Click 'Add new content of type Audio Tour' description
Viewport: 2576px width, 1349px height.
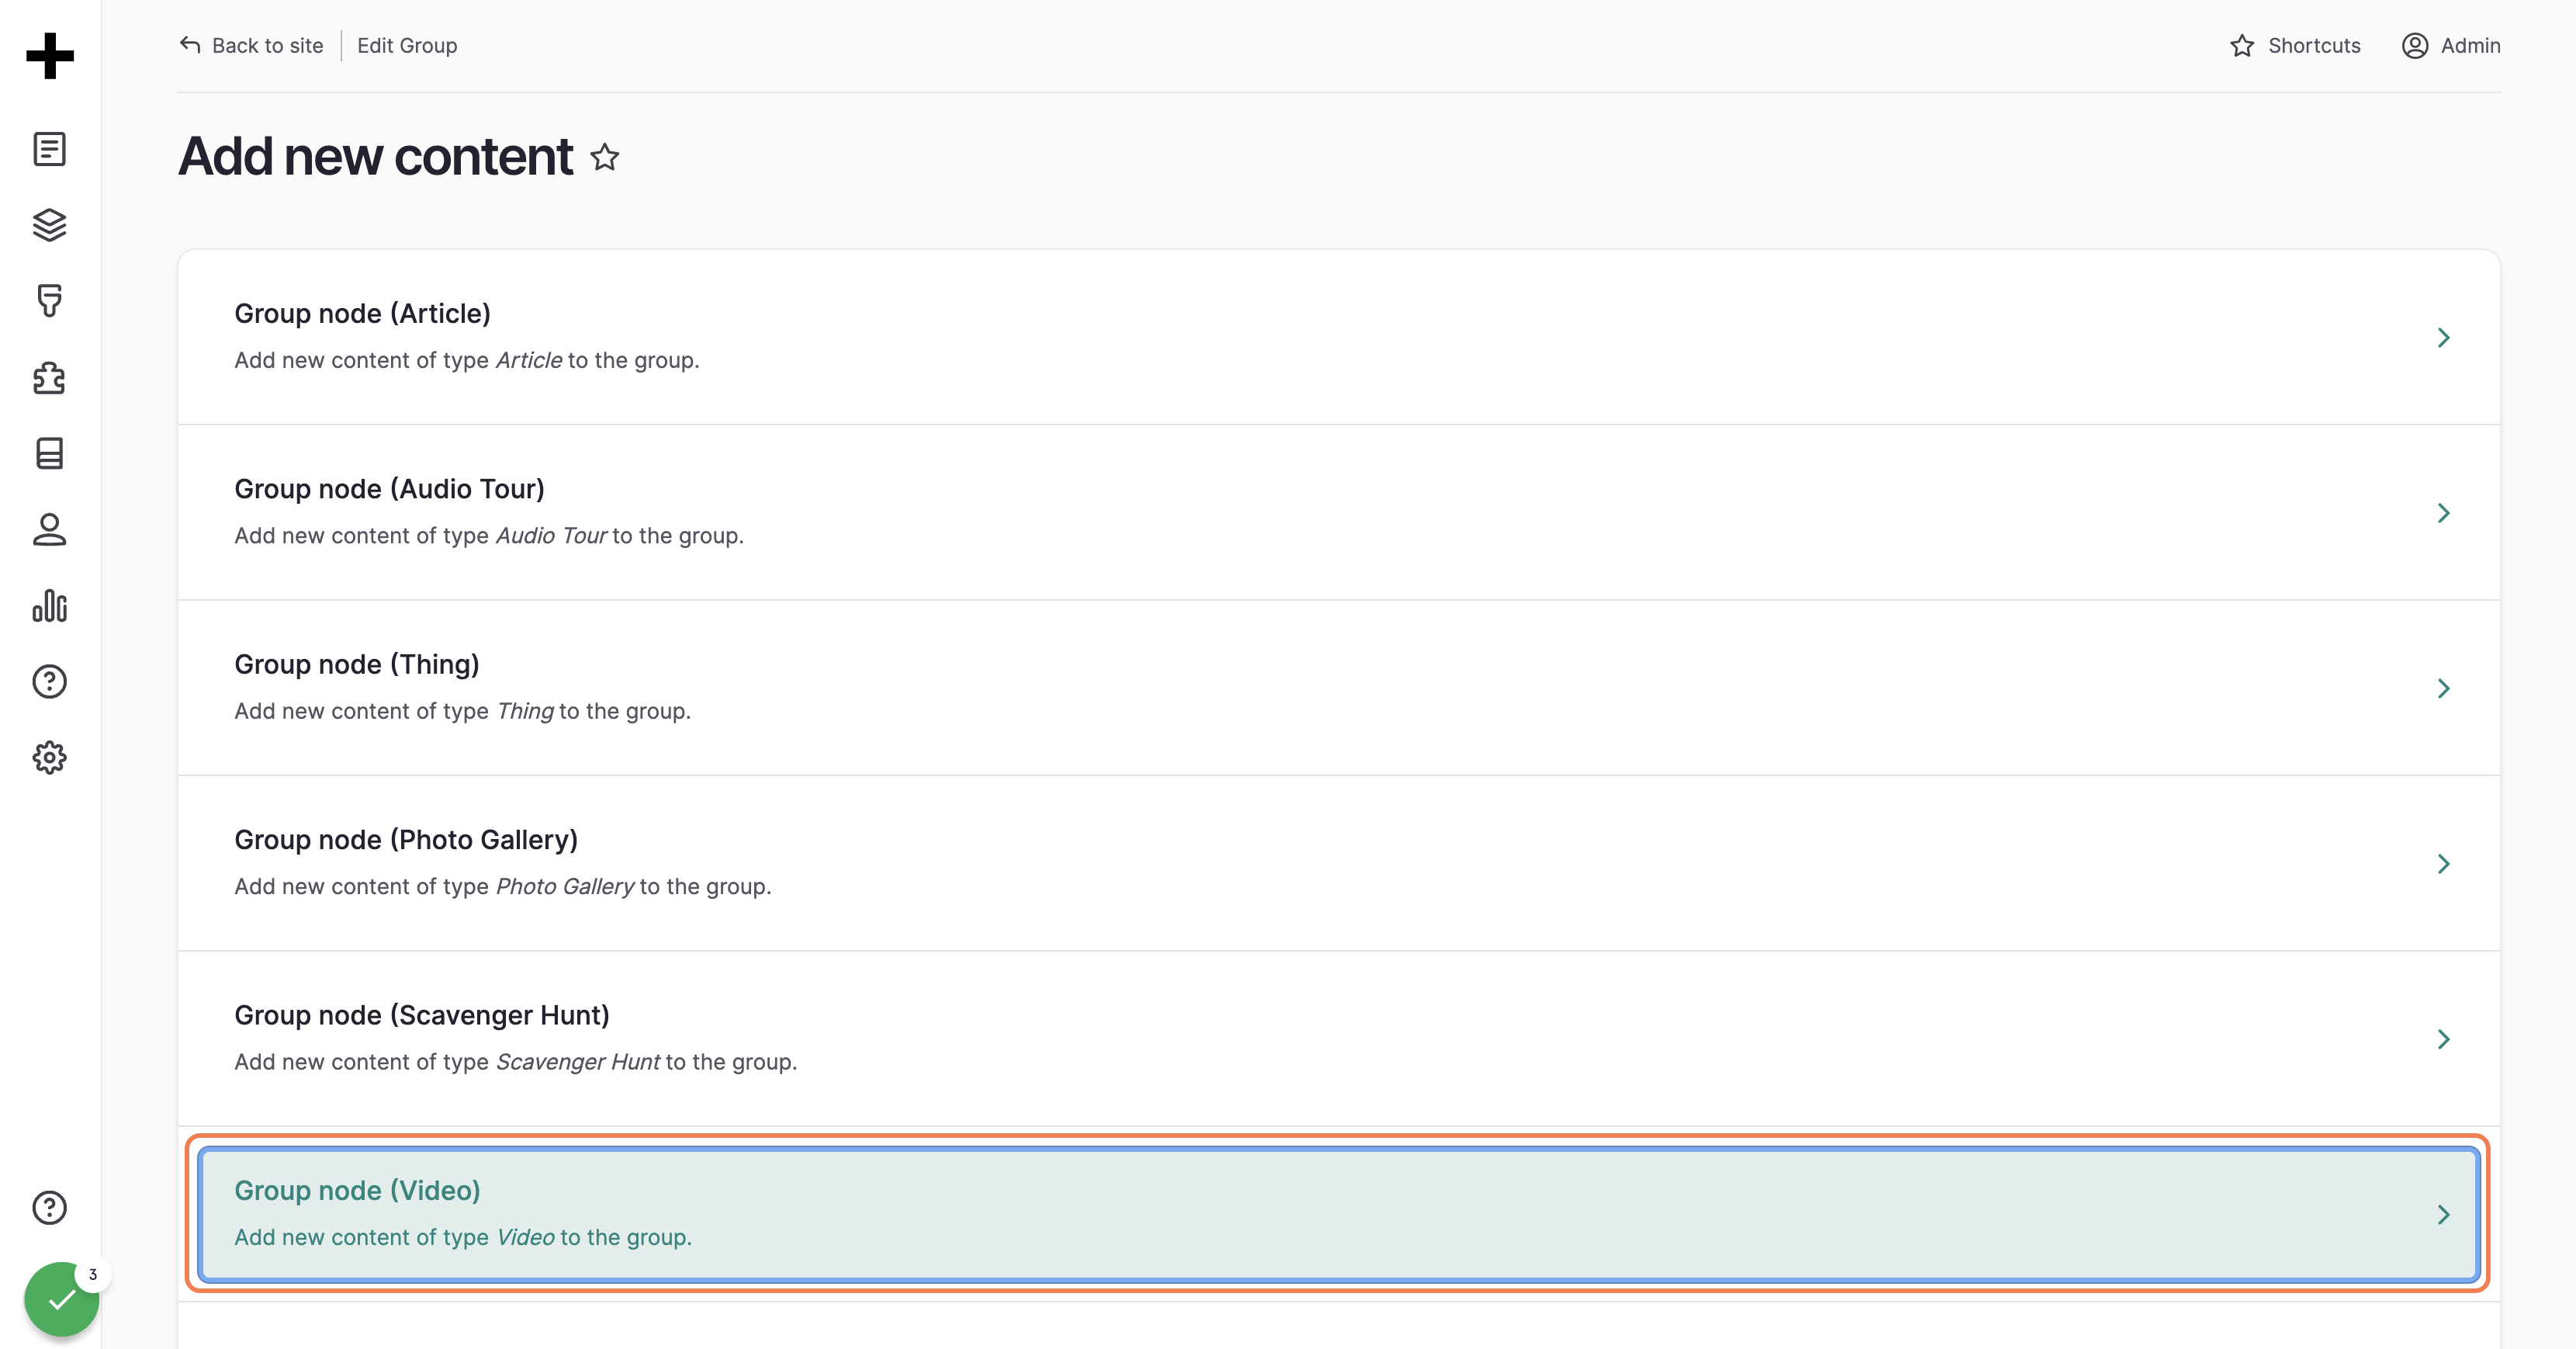489,536
